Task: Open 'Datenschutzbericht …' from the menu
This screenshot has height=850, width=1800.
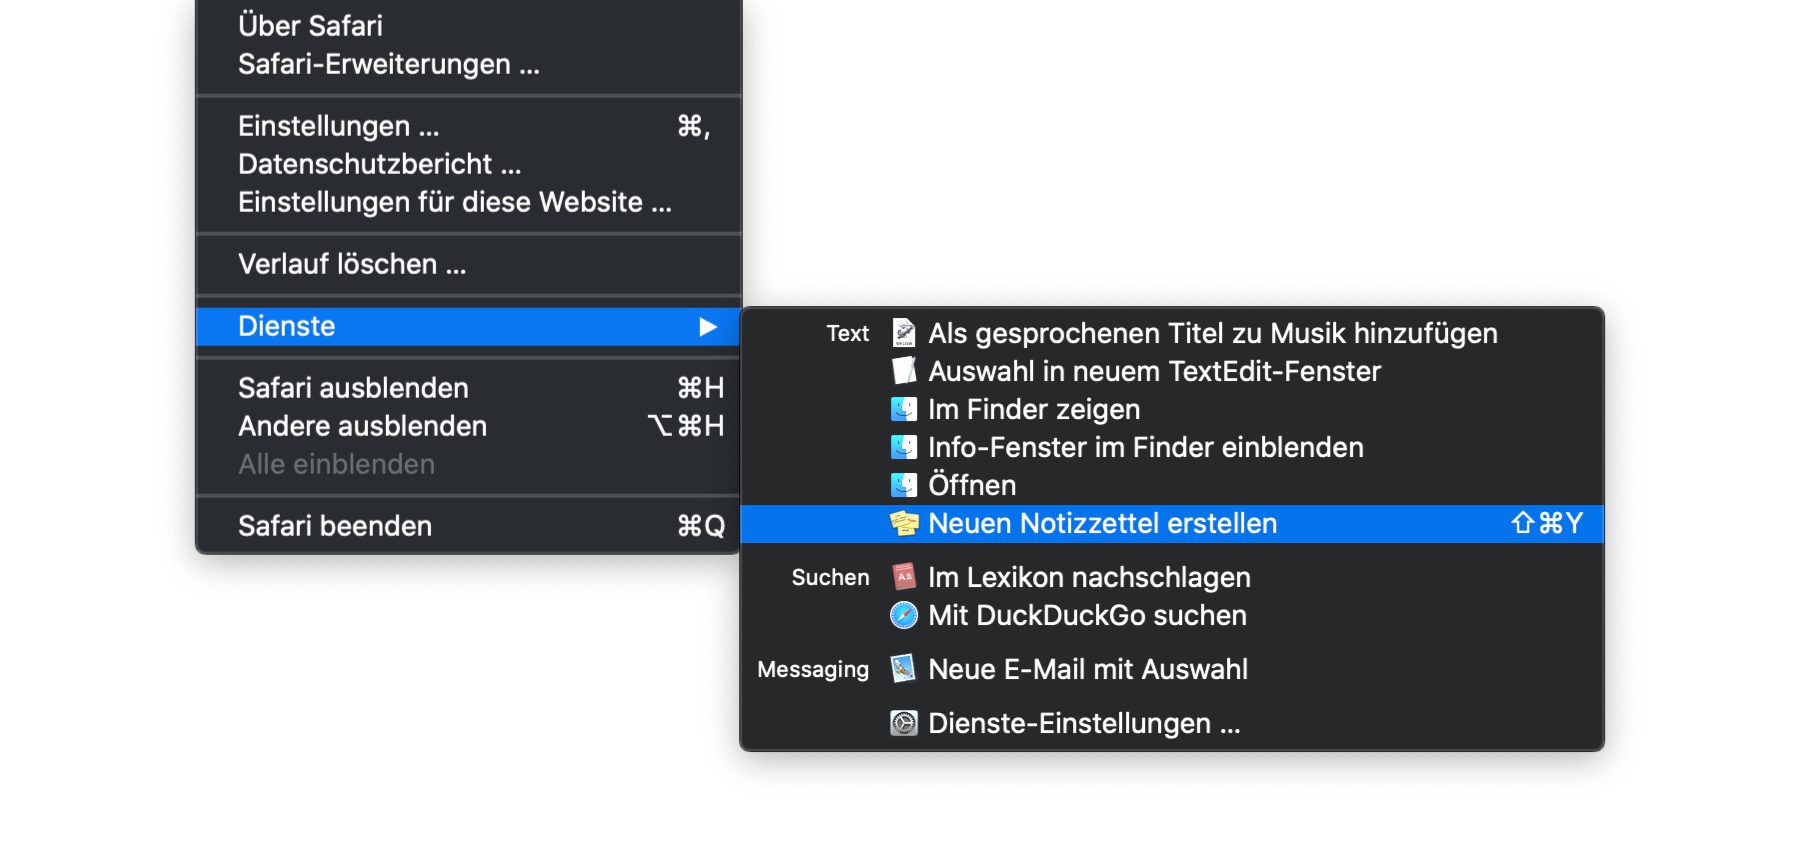Action: (x=379, y=164)
